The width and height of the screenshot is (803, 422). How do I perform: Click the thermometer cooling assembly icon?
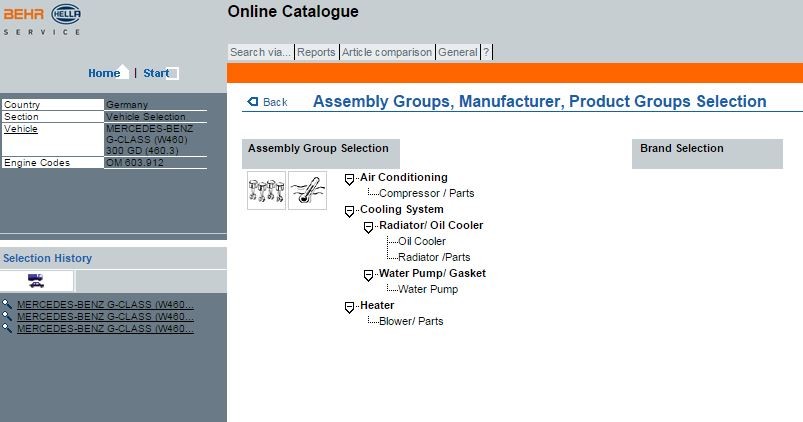(x=308, y=190)
